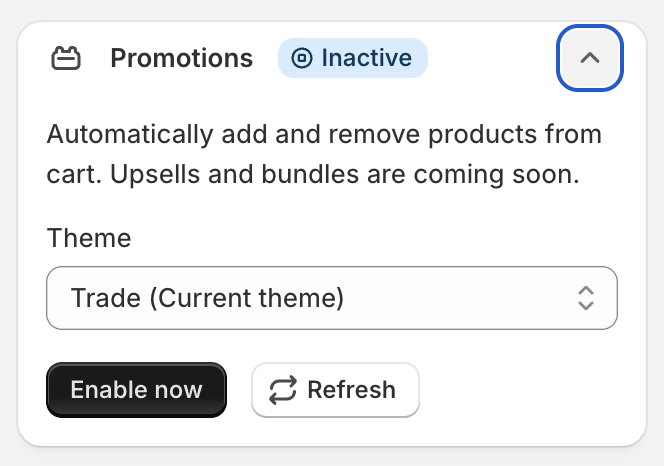
Task: Click the circle icon in Inactive badge
Action: [x=301, y=59]
